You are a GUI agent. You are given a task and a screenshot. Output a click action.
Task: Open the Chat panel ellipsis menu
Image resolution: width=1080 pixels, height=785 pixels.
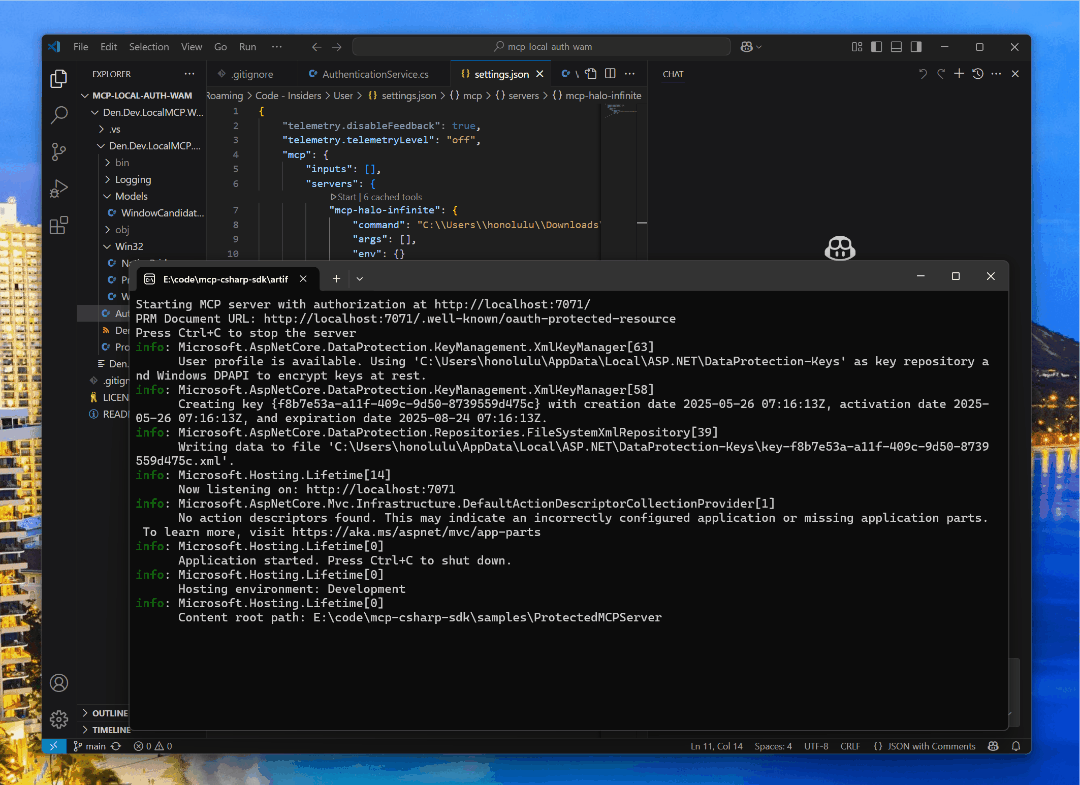996,74
